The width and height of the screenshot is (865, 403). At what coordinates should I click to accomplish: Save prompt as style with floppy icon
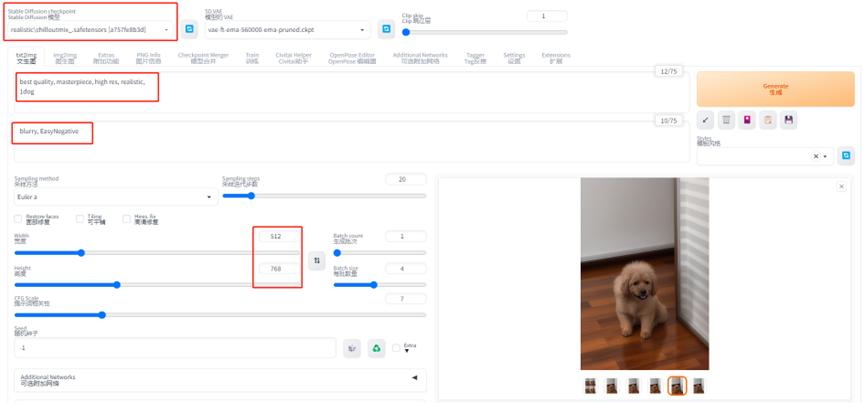[789, 120]
